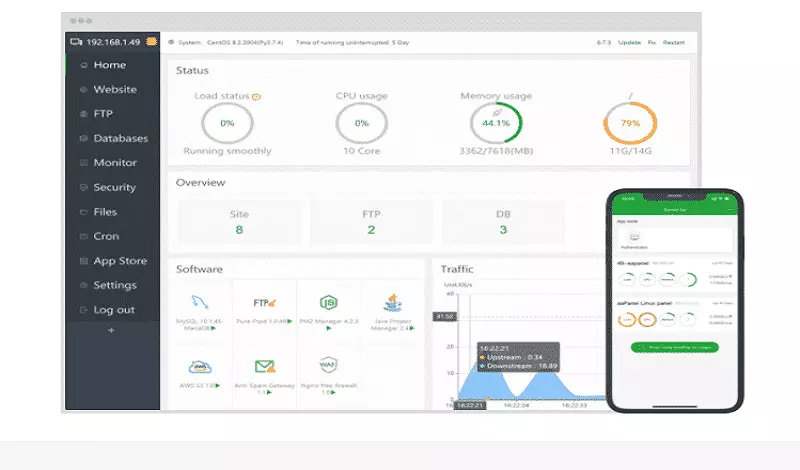Viewport: 800px width, 470px height.
Task: Click the 31.52 marker on traffic axis
Action: point(445,316)
